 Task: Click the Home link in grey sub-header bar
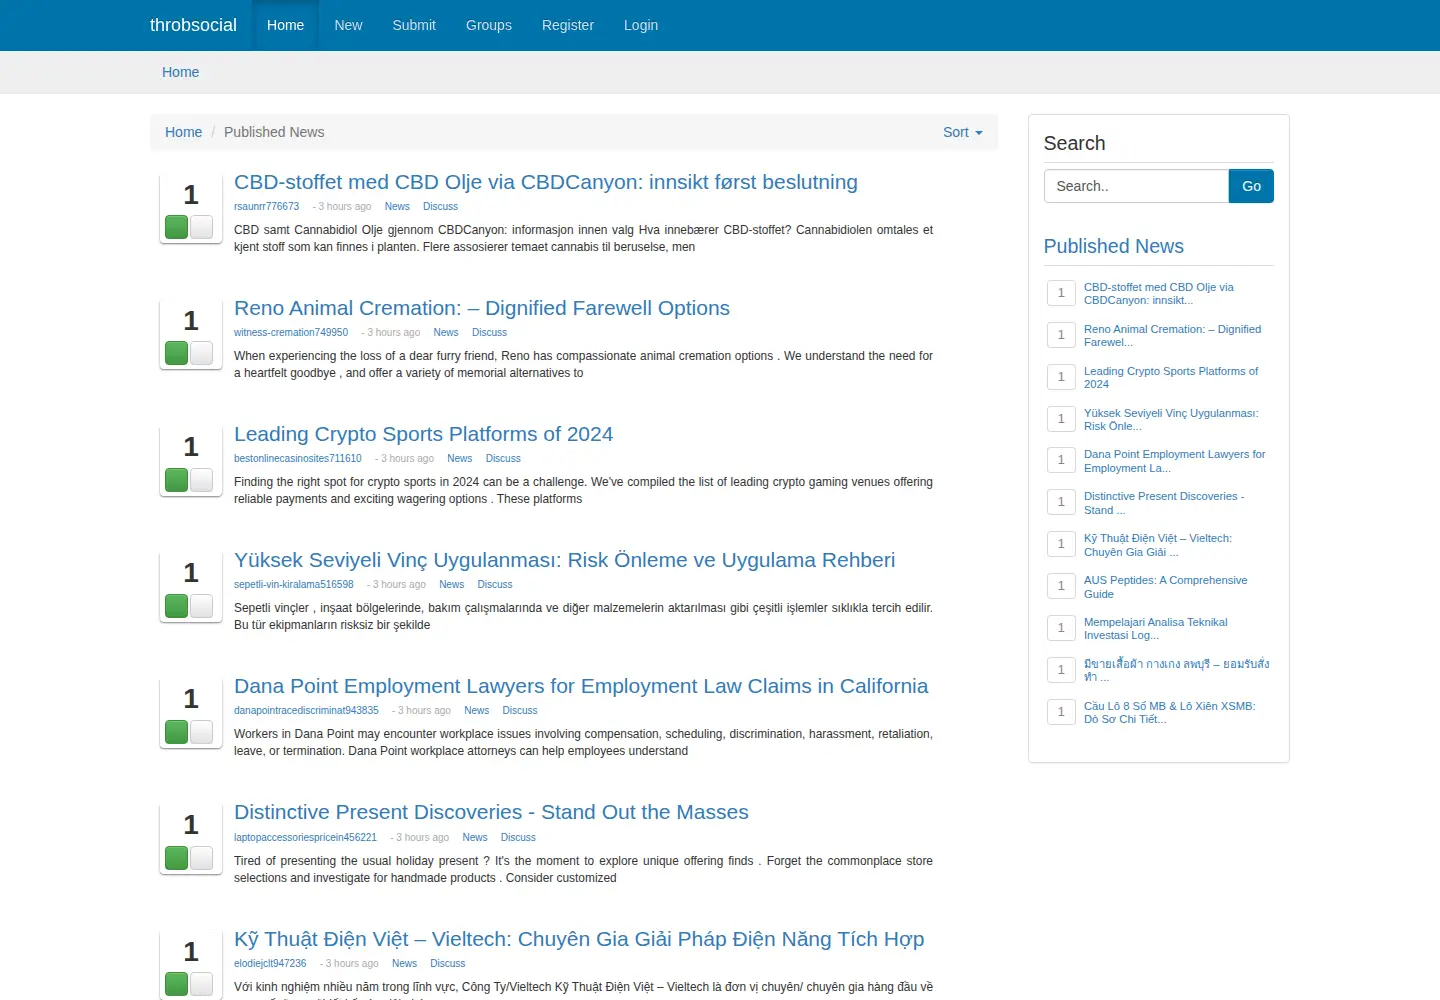pyautogui.click(x=180, y=72)
